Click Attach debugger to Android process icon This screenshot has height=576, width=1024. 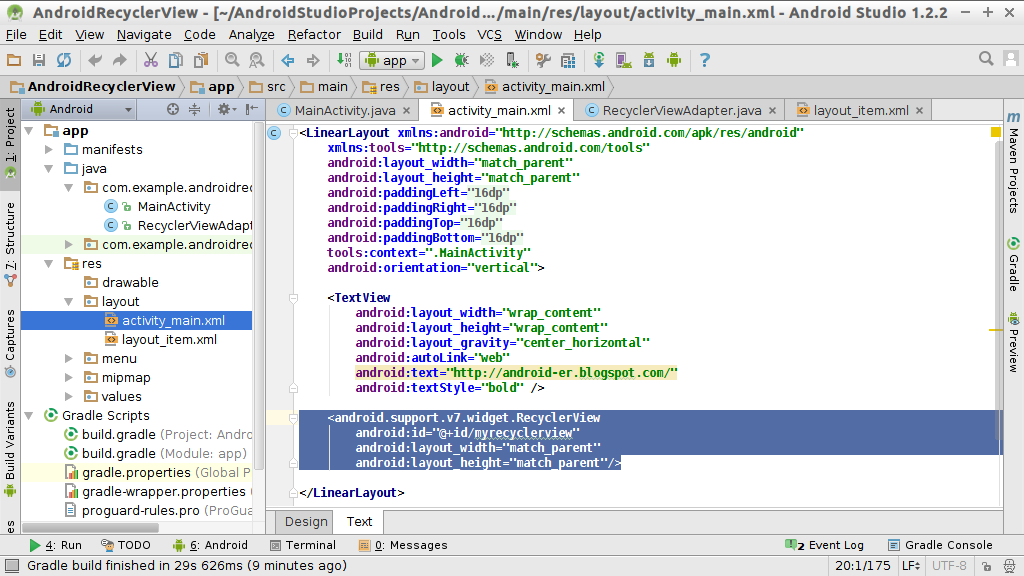pyautogui.click(x=513, y=60)
